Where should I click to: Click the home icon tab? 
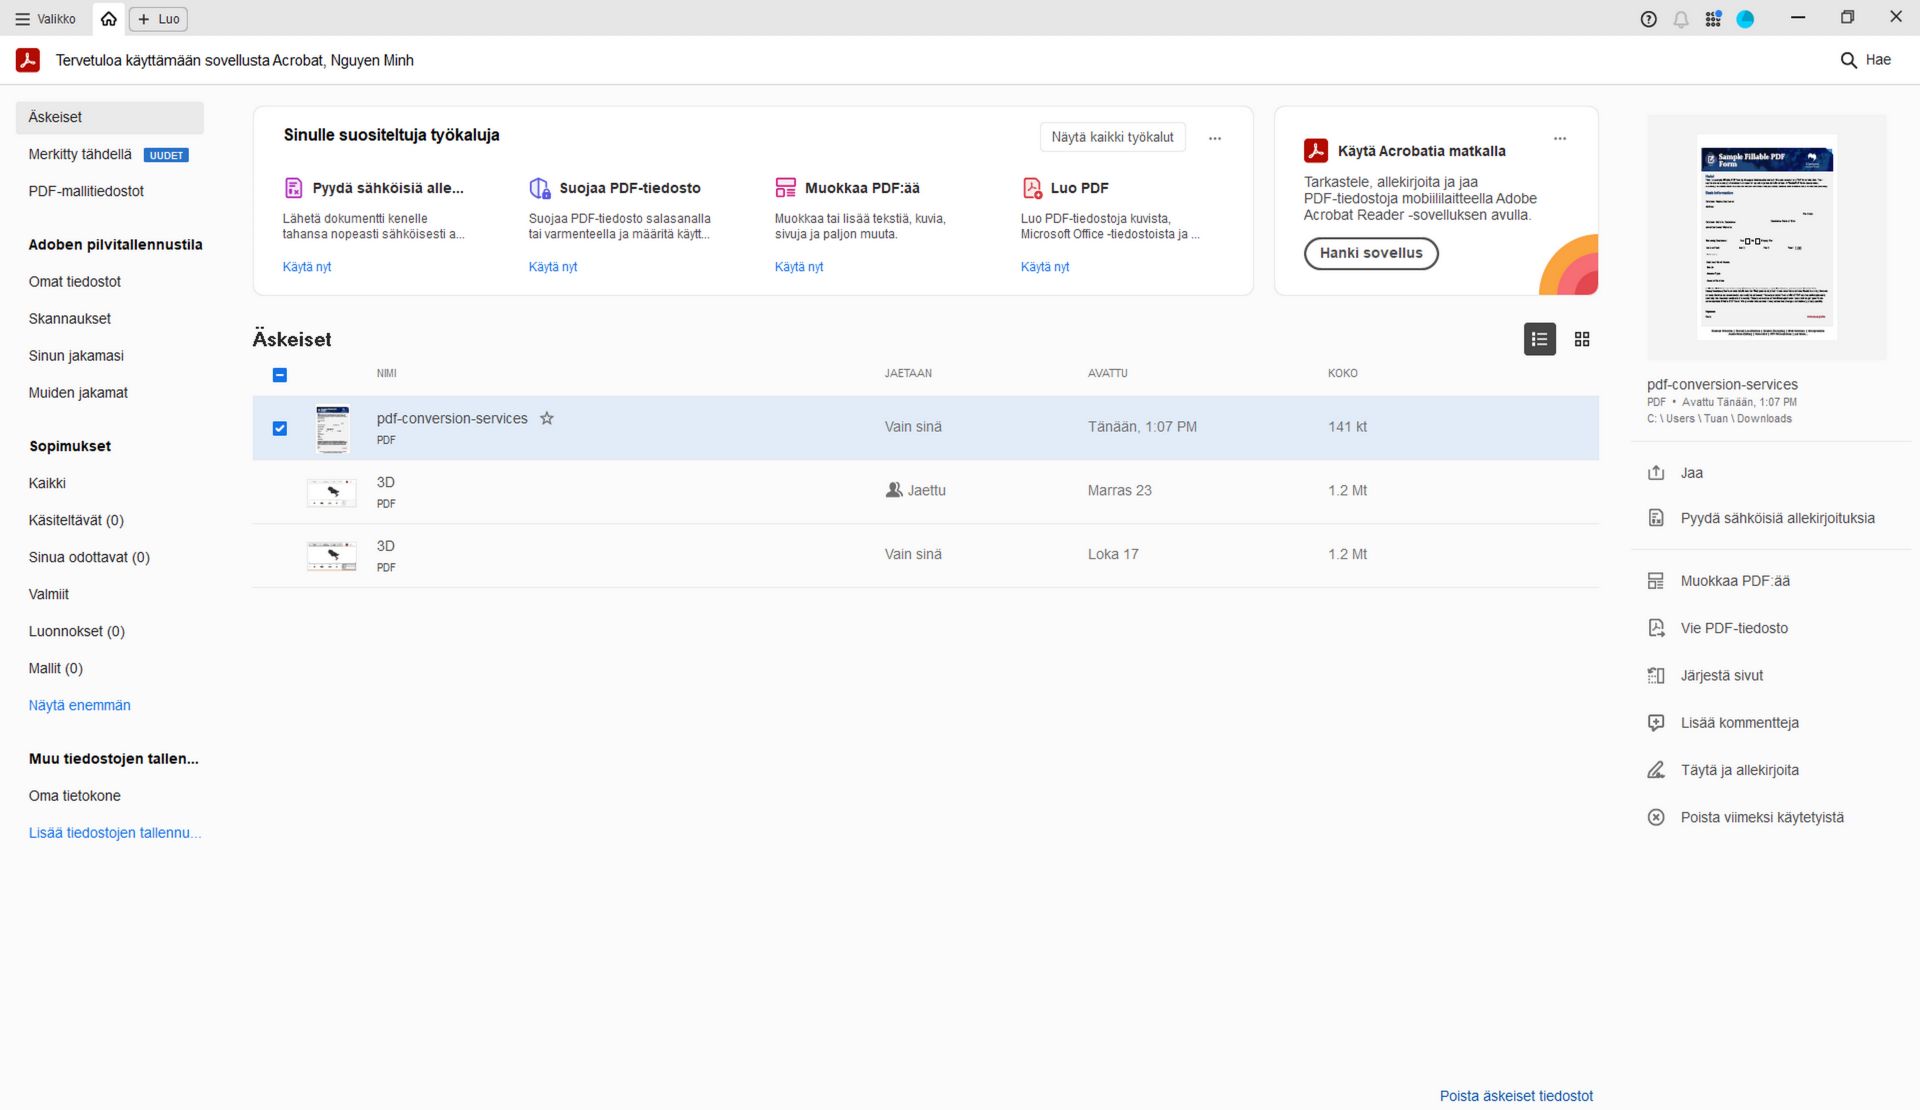pos(108,19)
